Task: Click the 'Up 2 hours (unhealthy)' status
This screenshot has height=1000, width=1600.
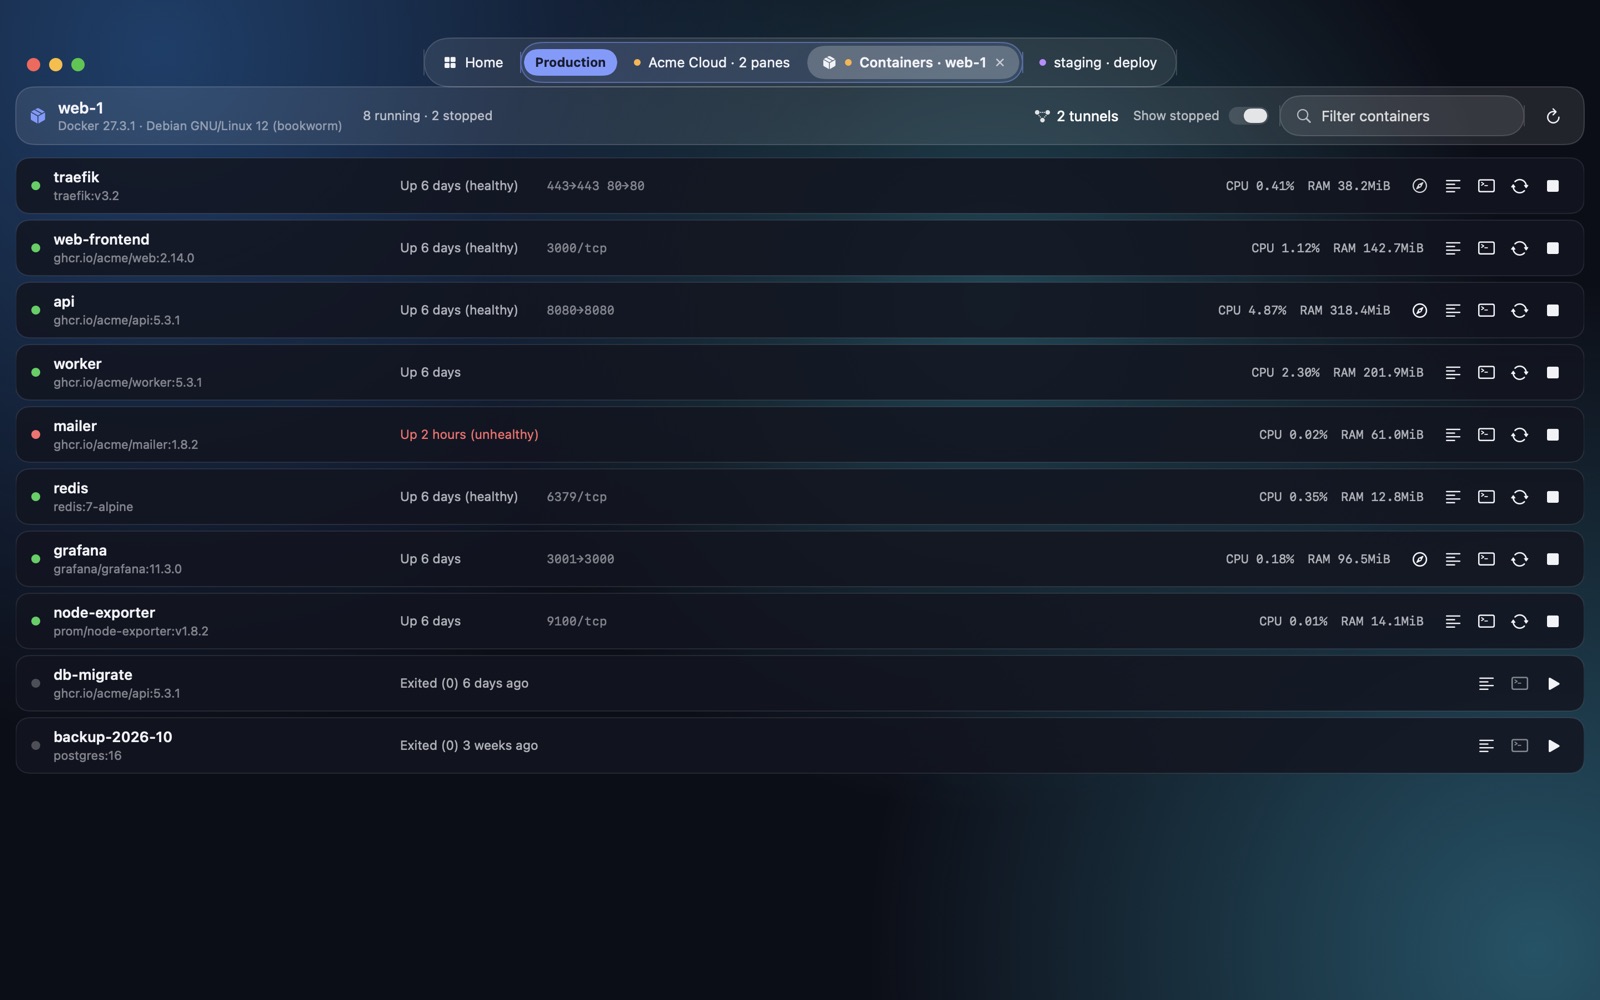Action: click(x=469, y=435)
